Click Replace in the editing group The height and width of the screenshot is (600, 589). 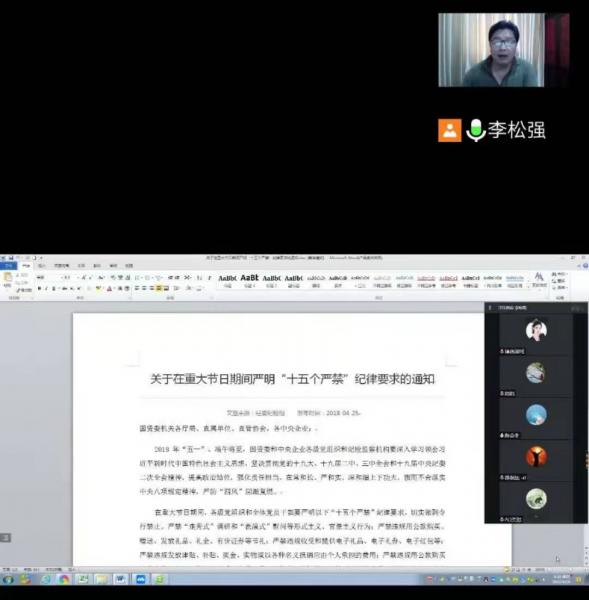point(560,281)
